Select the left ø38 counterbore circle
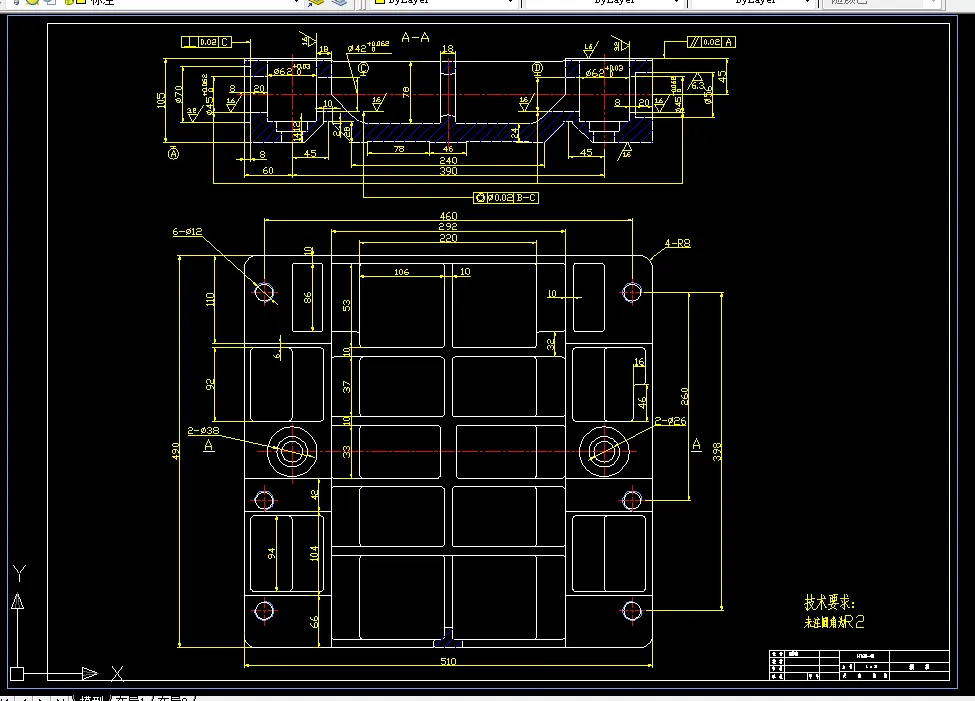 click(x=292, y=452)
